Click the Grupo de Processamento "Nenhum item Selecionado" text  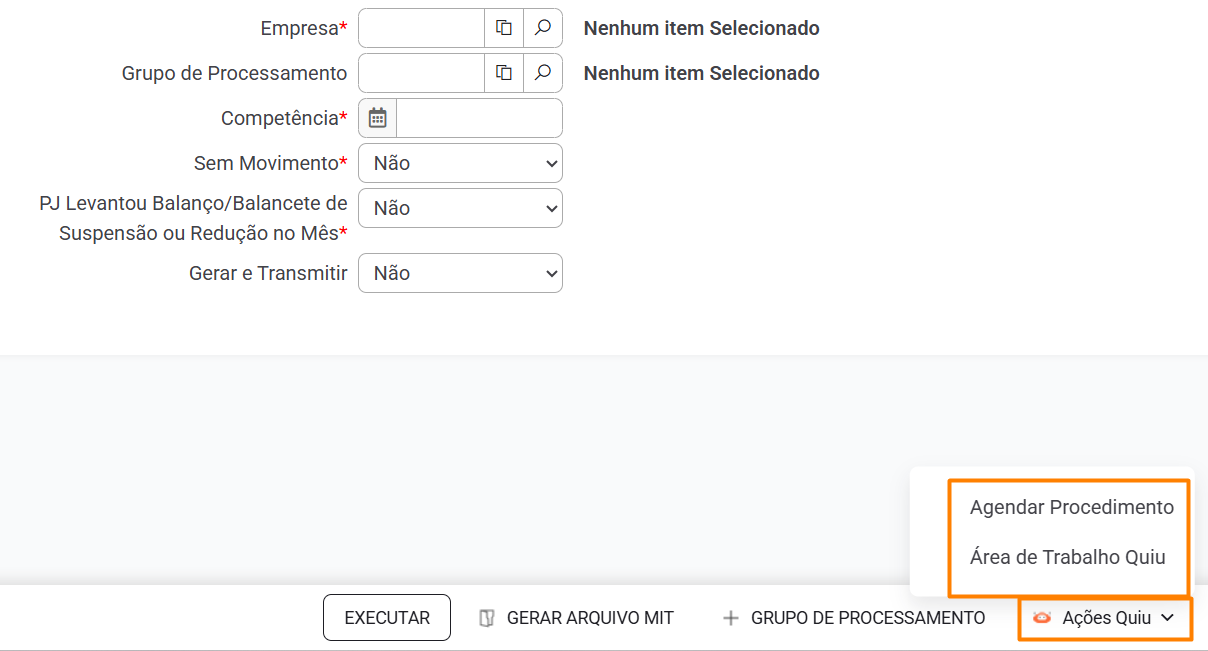click(x=701, y=73)
